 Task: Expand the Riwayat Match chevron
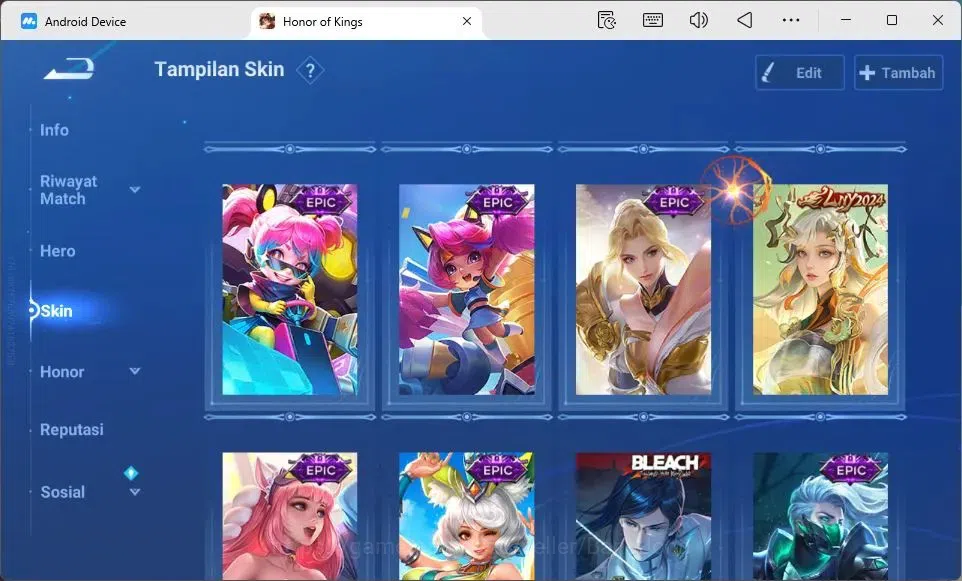[135, 190]
